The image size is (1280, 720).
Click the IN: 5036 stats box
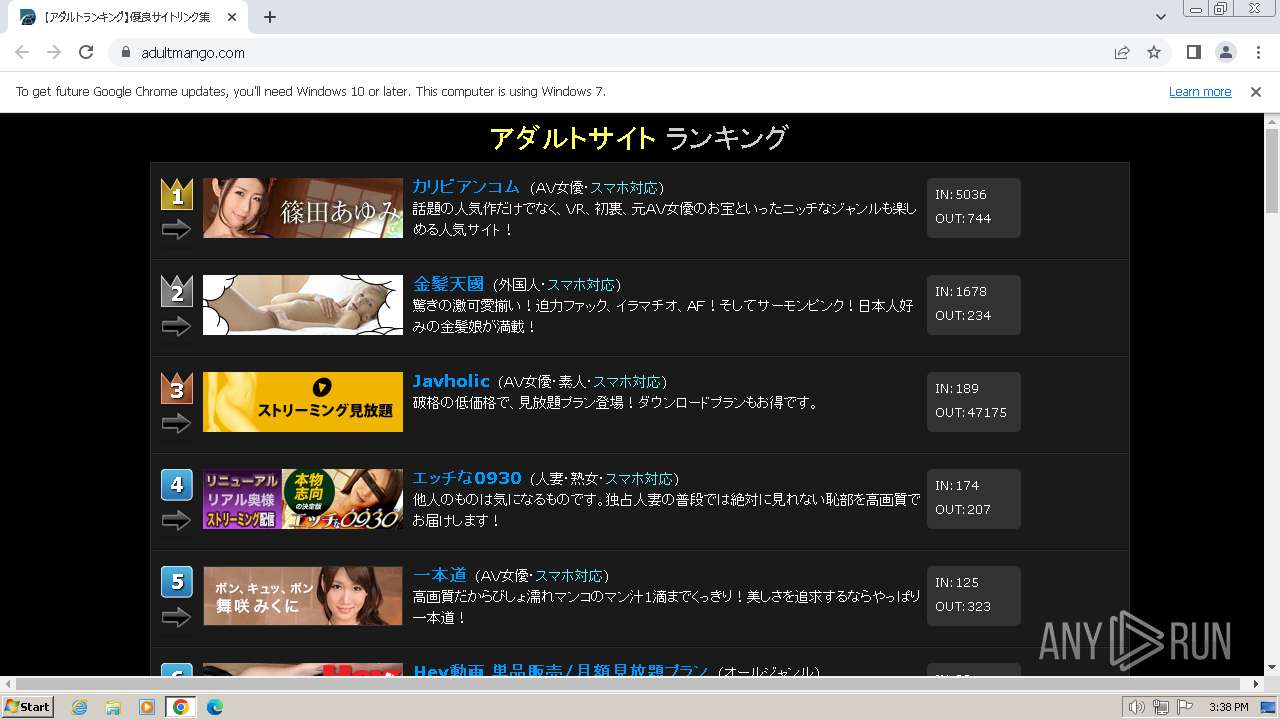(x=974, y=208)
